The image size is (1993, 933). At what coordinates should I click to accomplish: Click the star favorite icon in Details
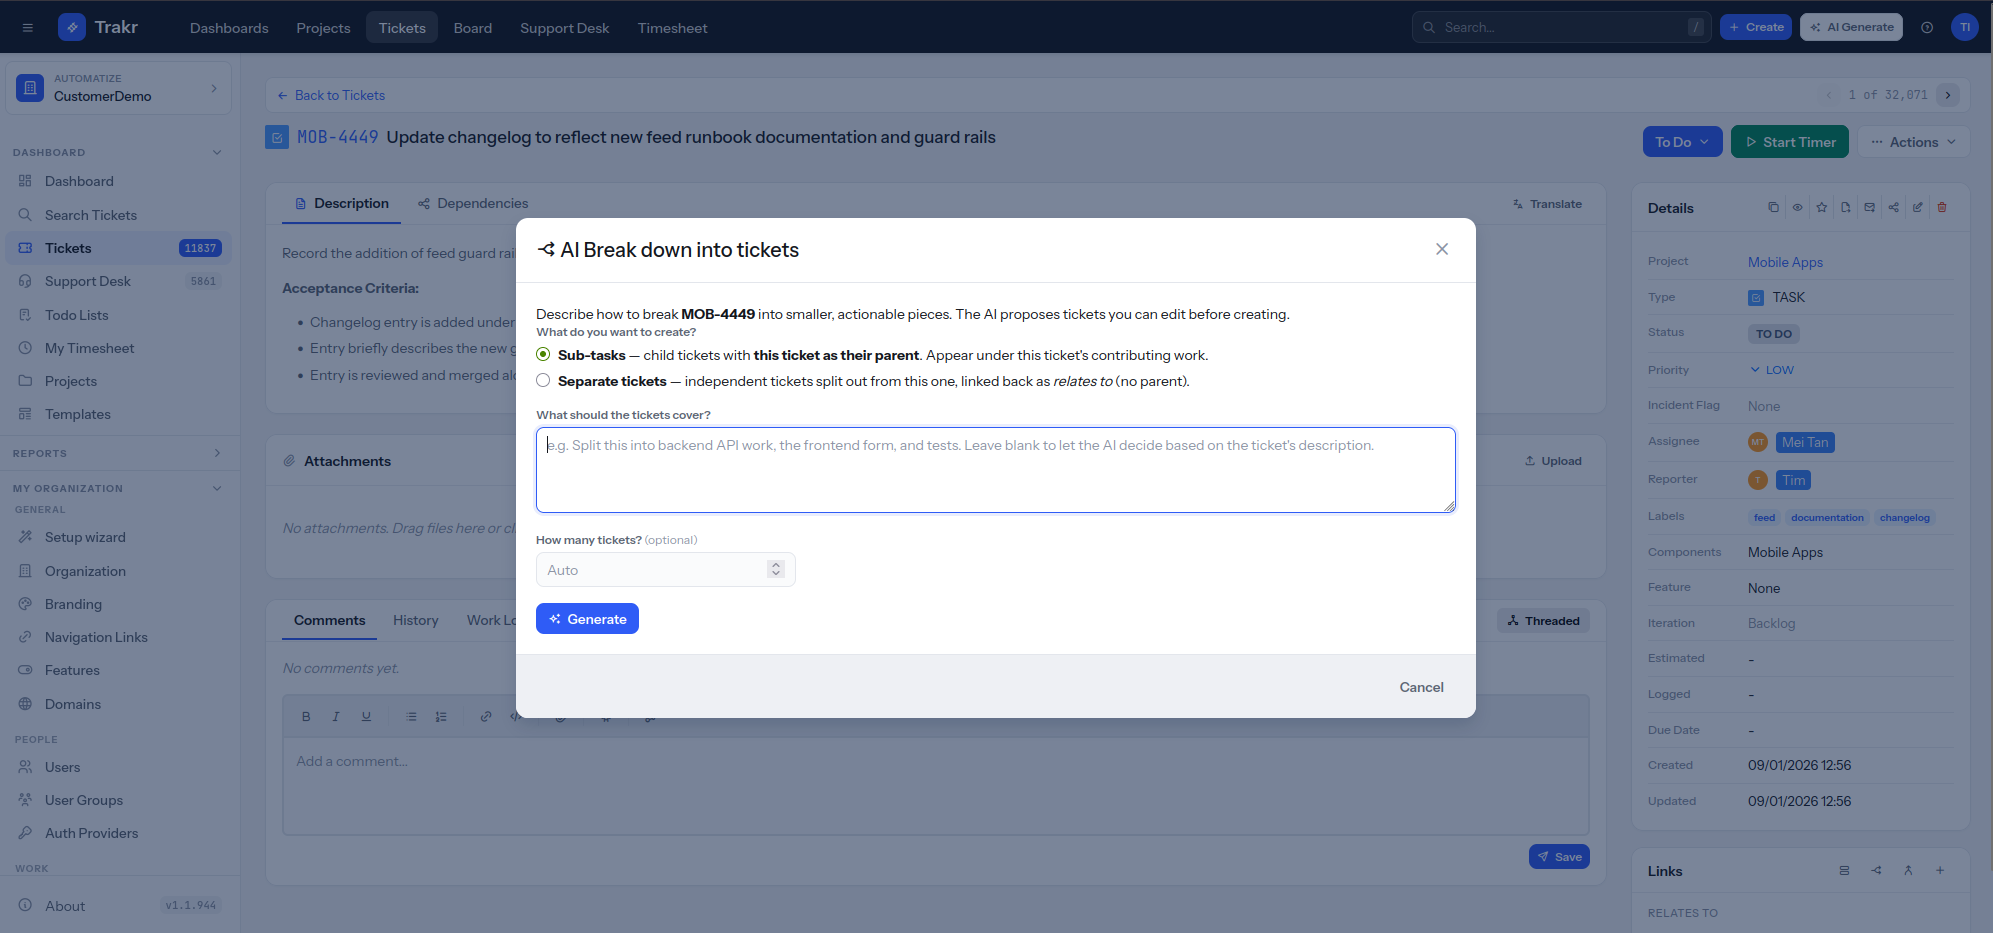click(1821, 207)
